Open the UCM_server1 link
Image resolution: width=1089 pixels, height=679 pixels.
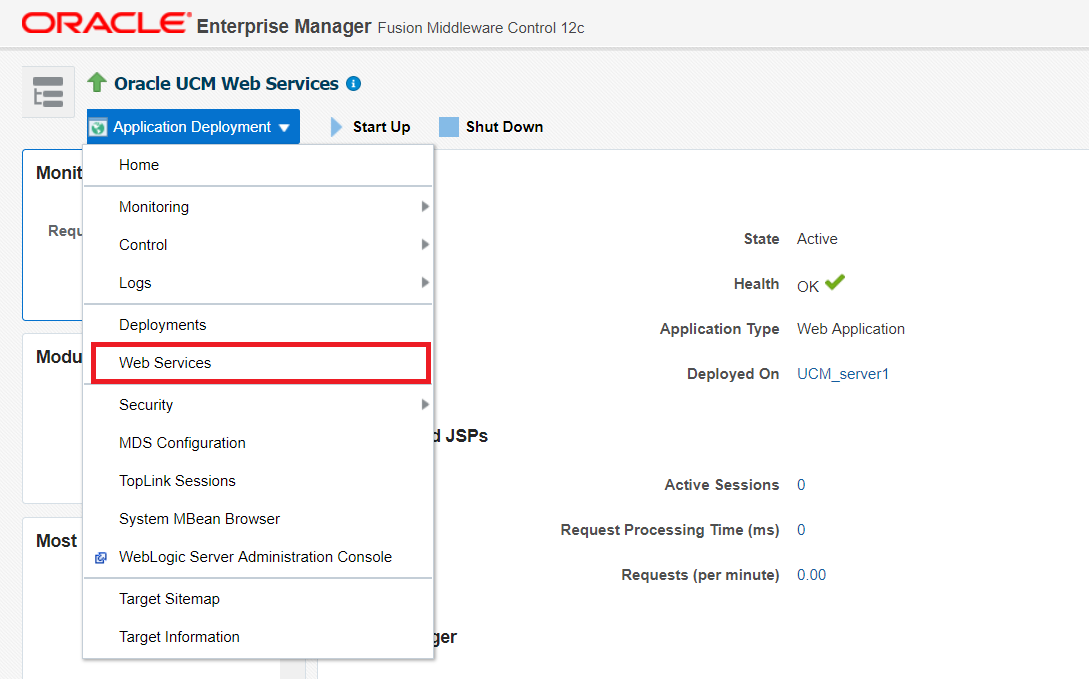click(x=842, y=374)
